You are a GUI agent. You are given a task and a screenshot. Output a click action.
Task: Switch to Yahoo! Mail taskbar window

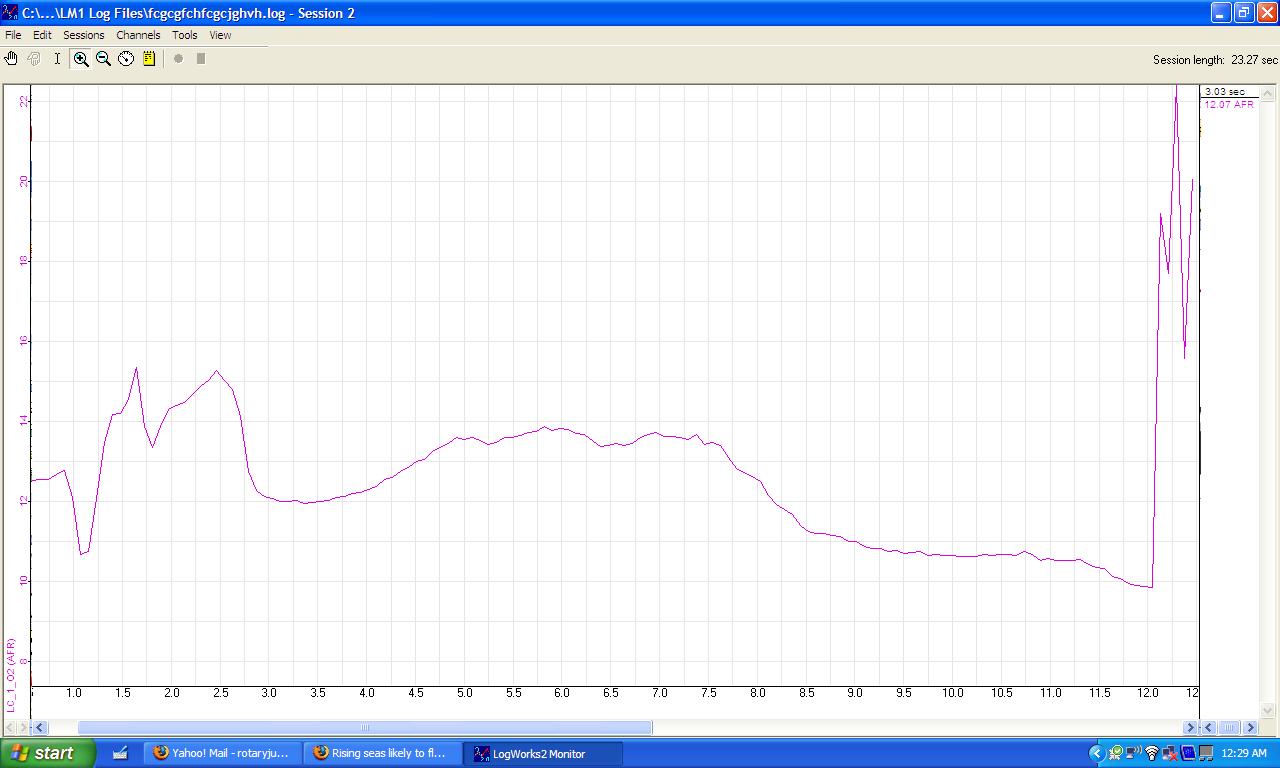222,753
